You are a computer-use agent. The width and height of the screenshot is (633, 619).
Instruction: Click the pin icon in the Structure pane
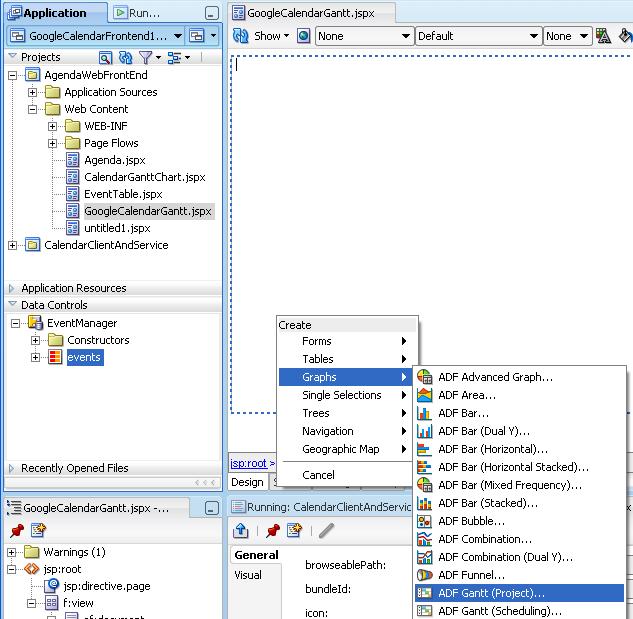tap(17, 530)
